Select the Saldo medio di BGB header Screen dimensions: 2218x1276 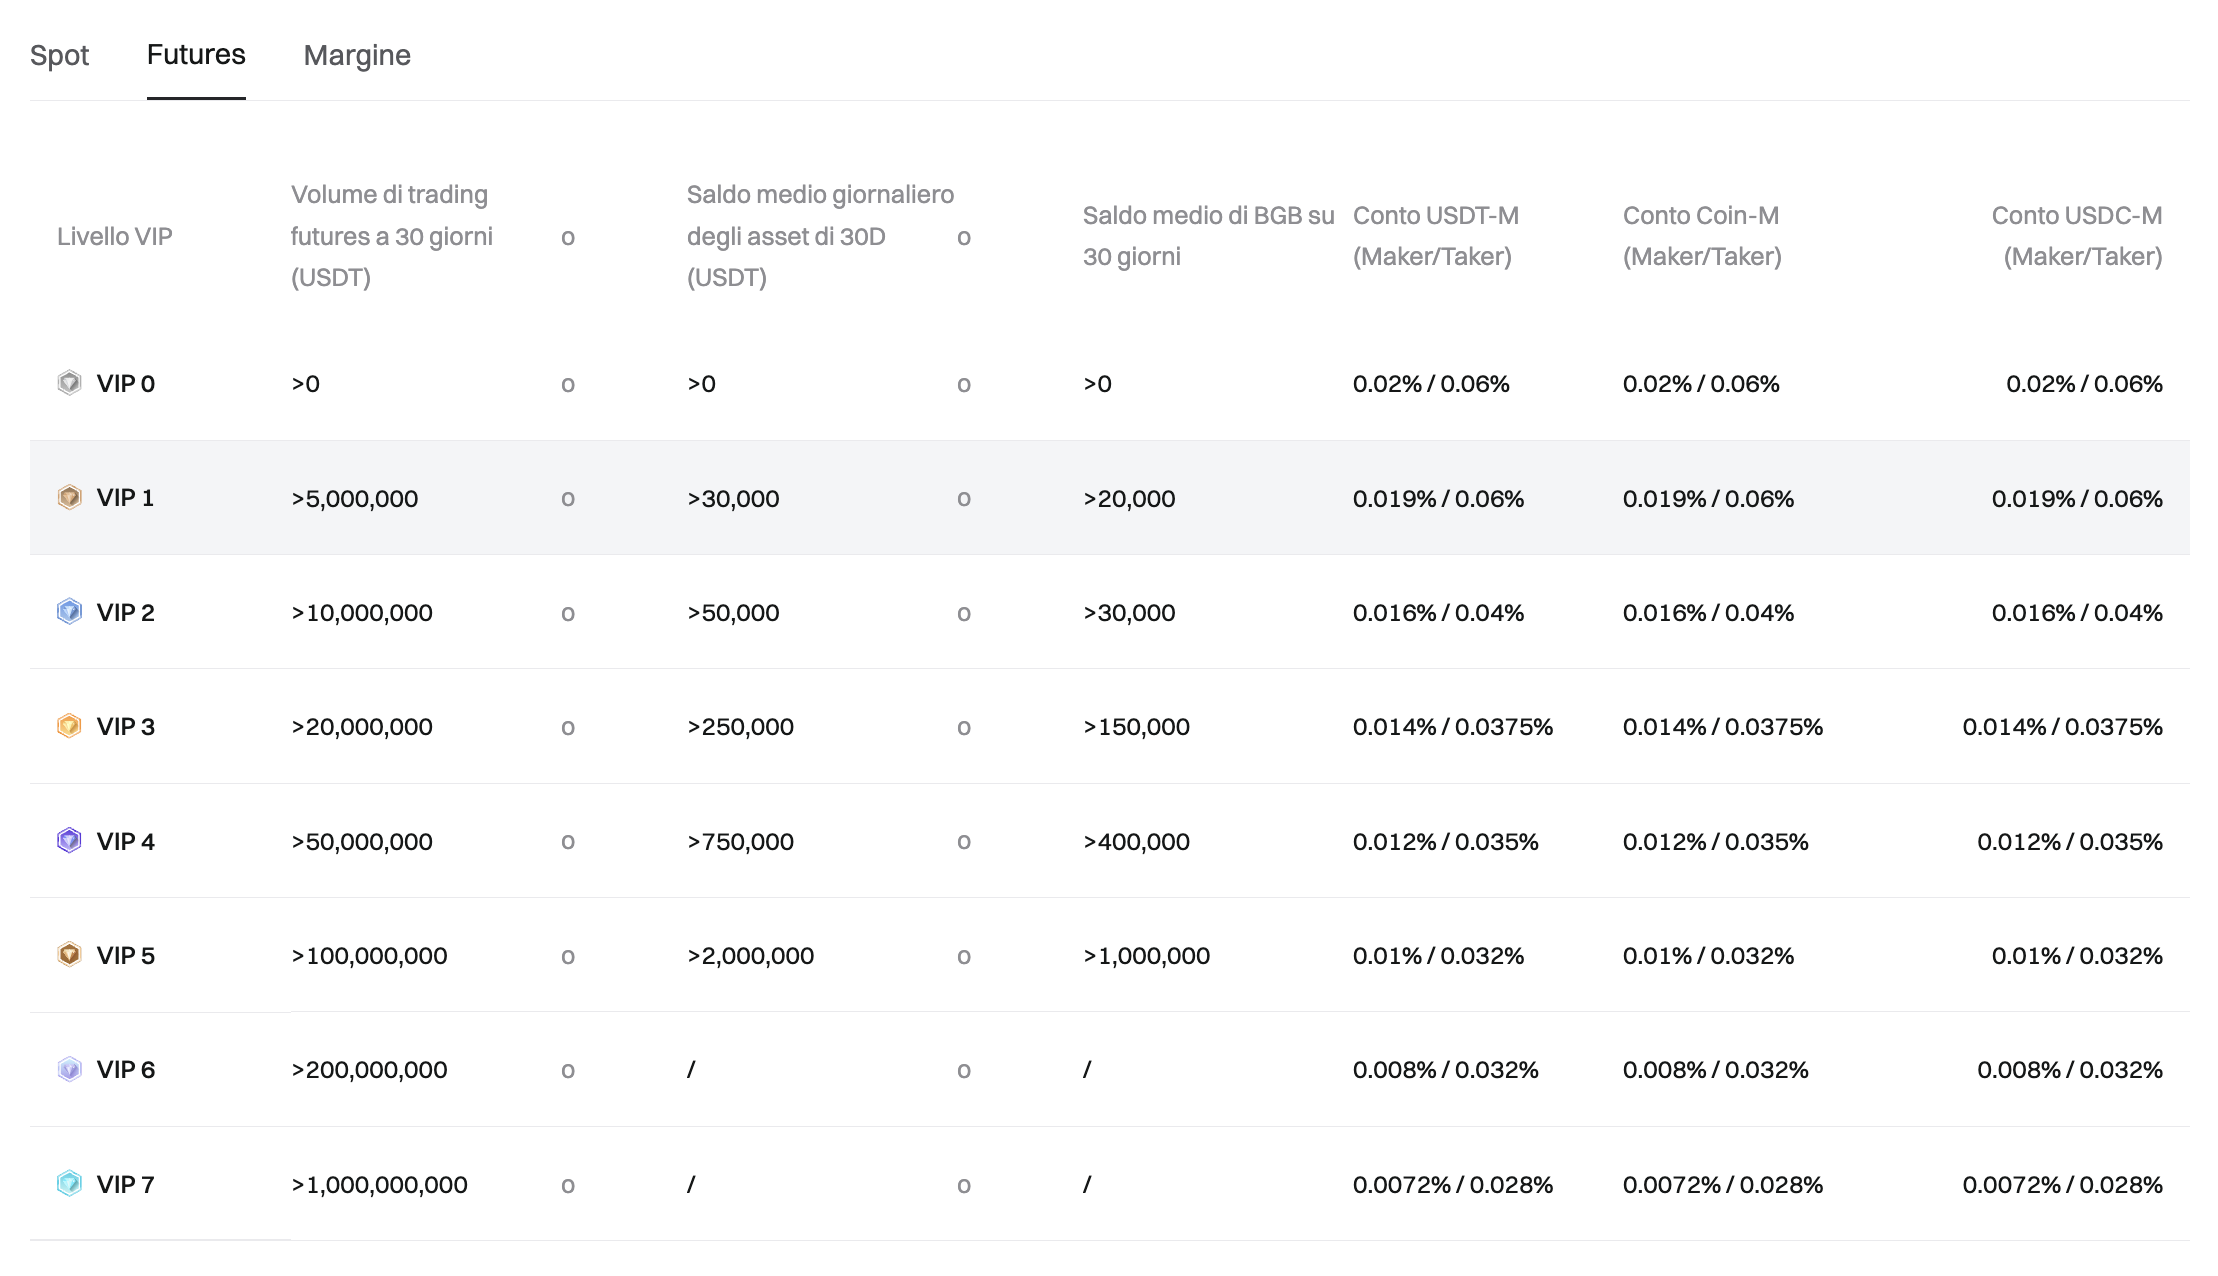point(1208,236)
